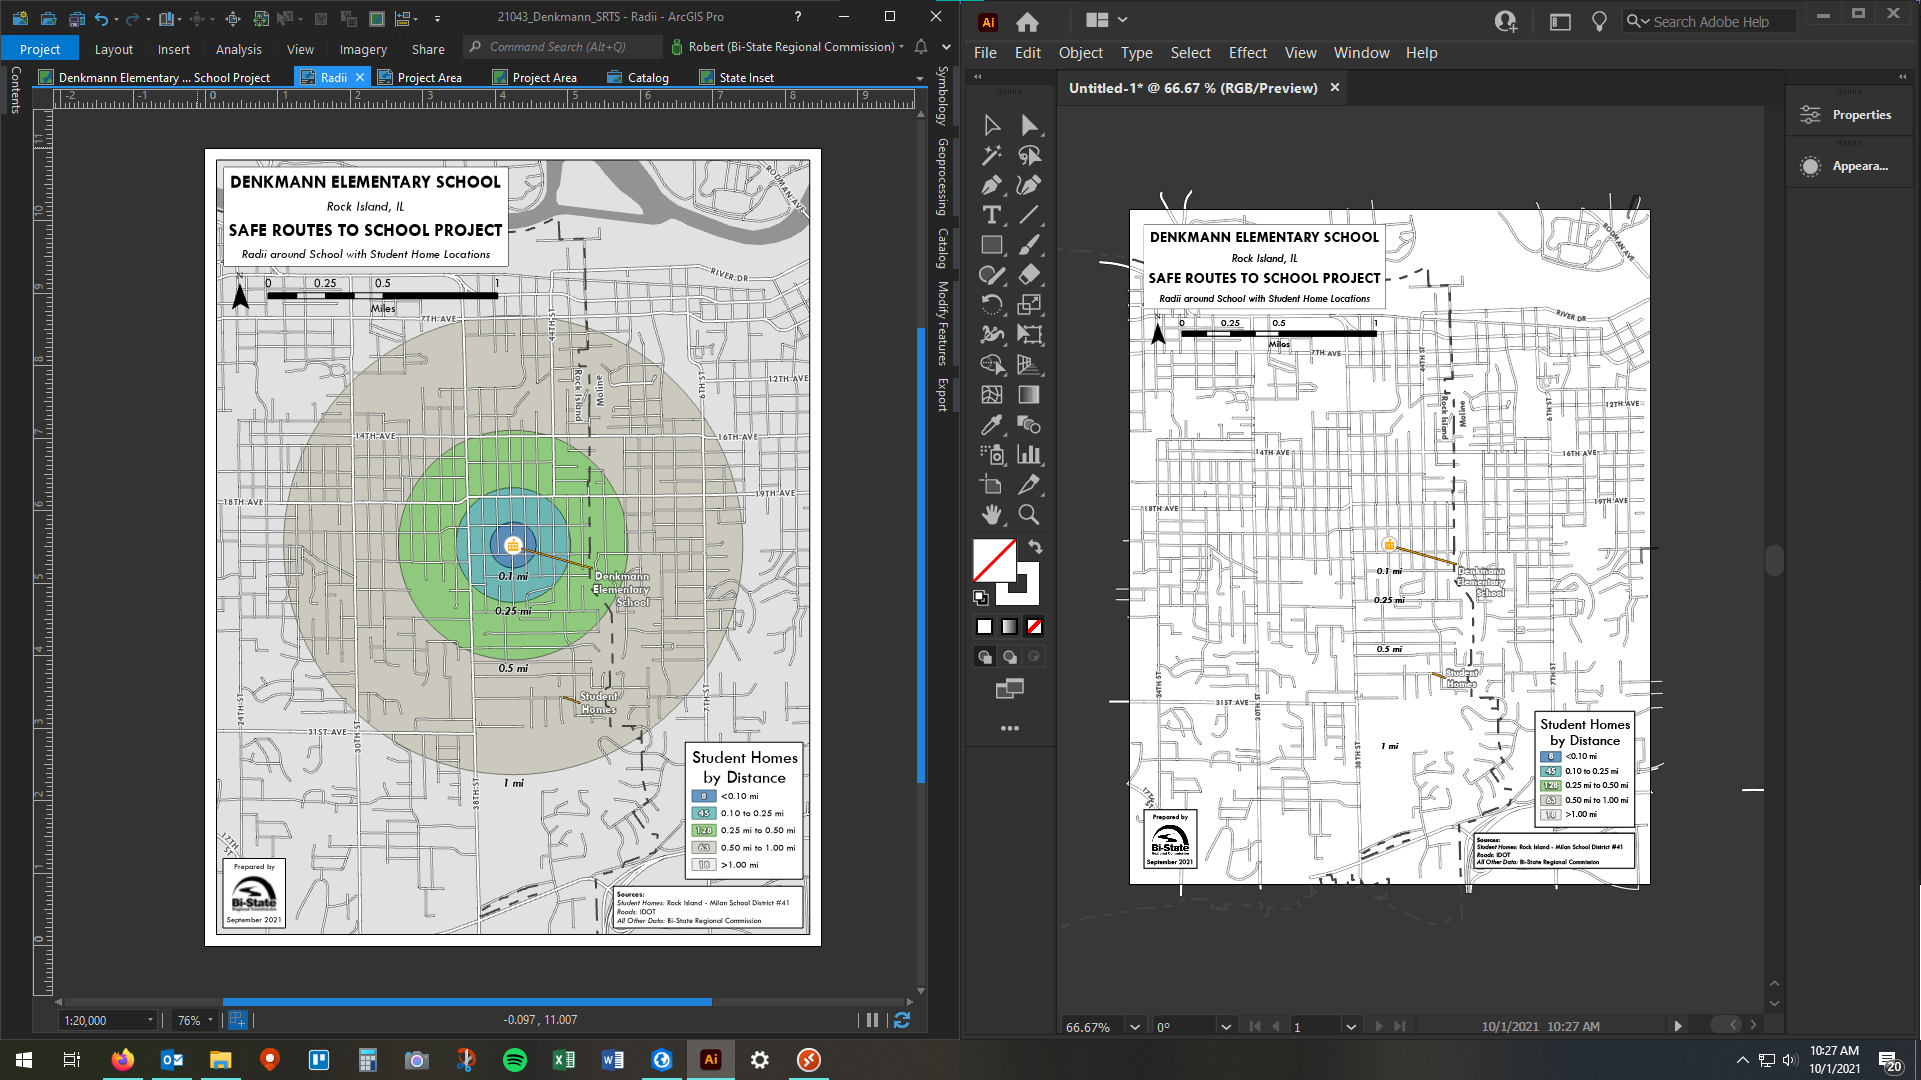Pick the Gradient tool

pyautogui.click(x=1028, y=395)
